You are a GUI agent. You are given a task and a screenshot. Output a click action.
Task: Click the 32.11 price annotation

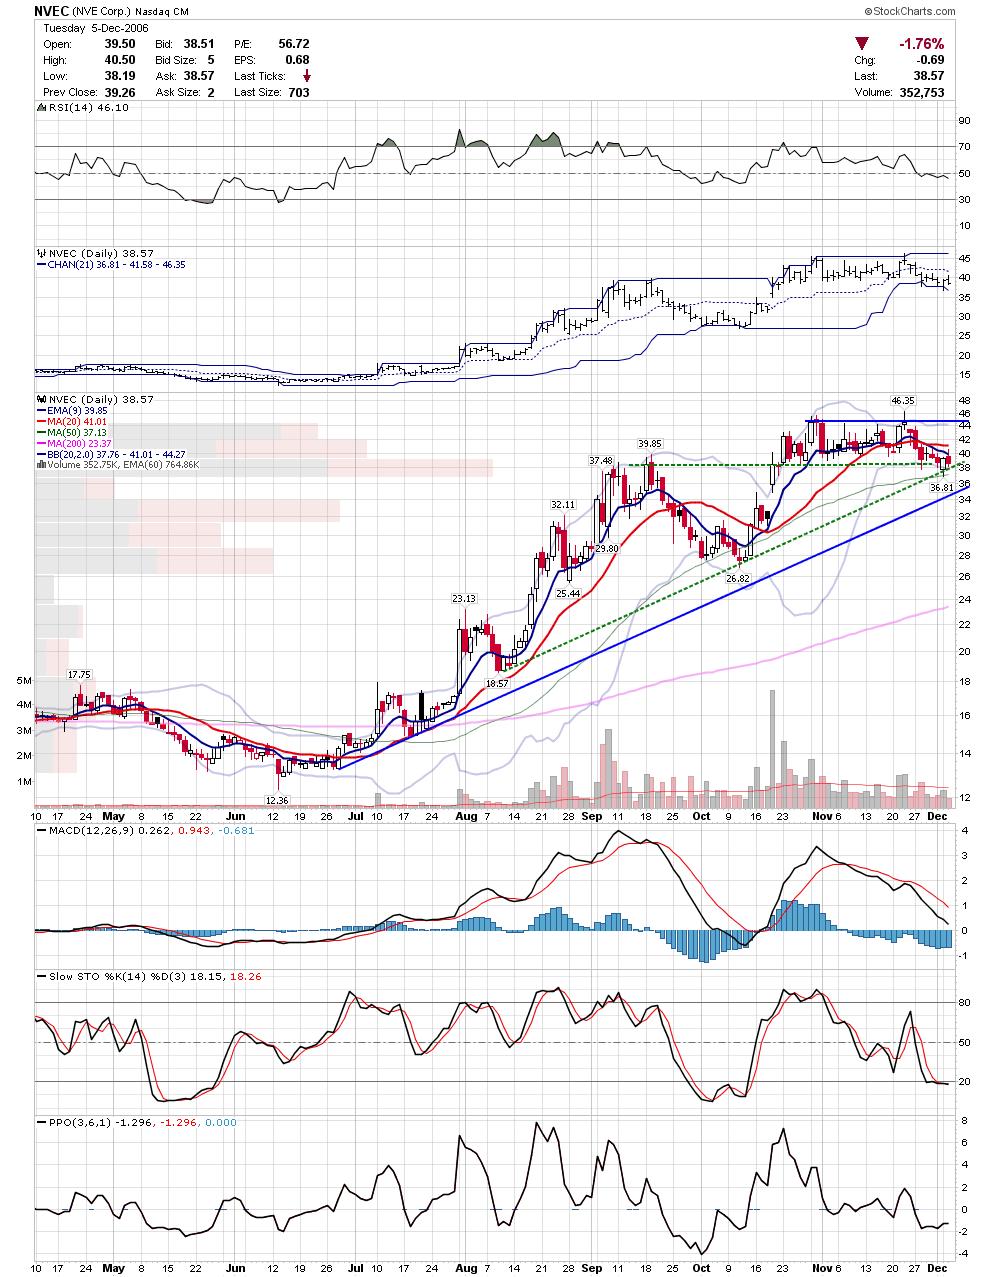tap(562, 505)
